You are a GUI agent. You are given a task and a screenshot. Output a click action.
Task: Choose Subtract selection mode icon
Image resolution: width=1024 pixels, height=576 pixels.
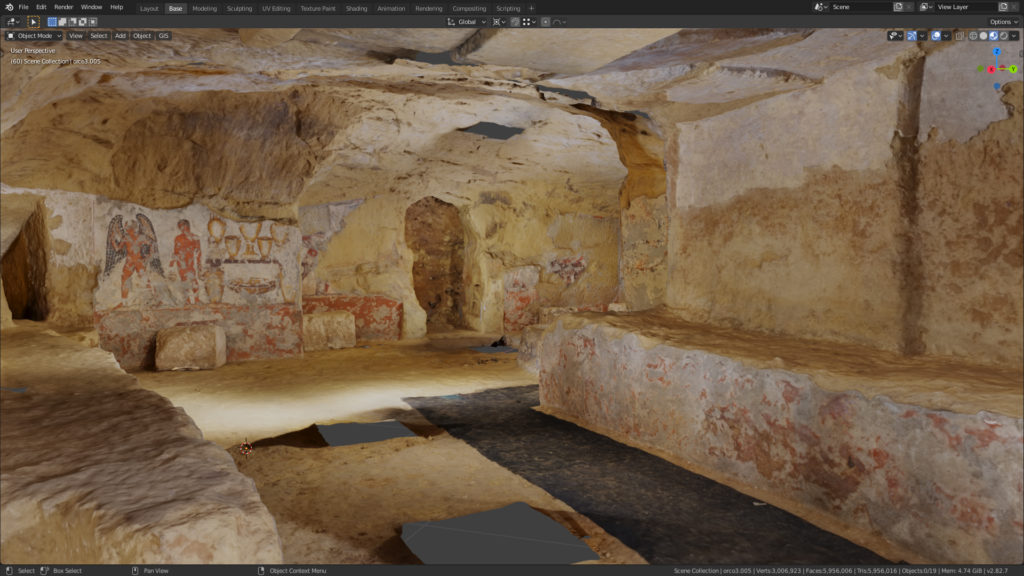click(x=72, y=22)
